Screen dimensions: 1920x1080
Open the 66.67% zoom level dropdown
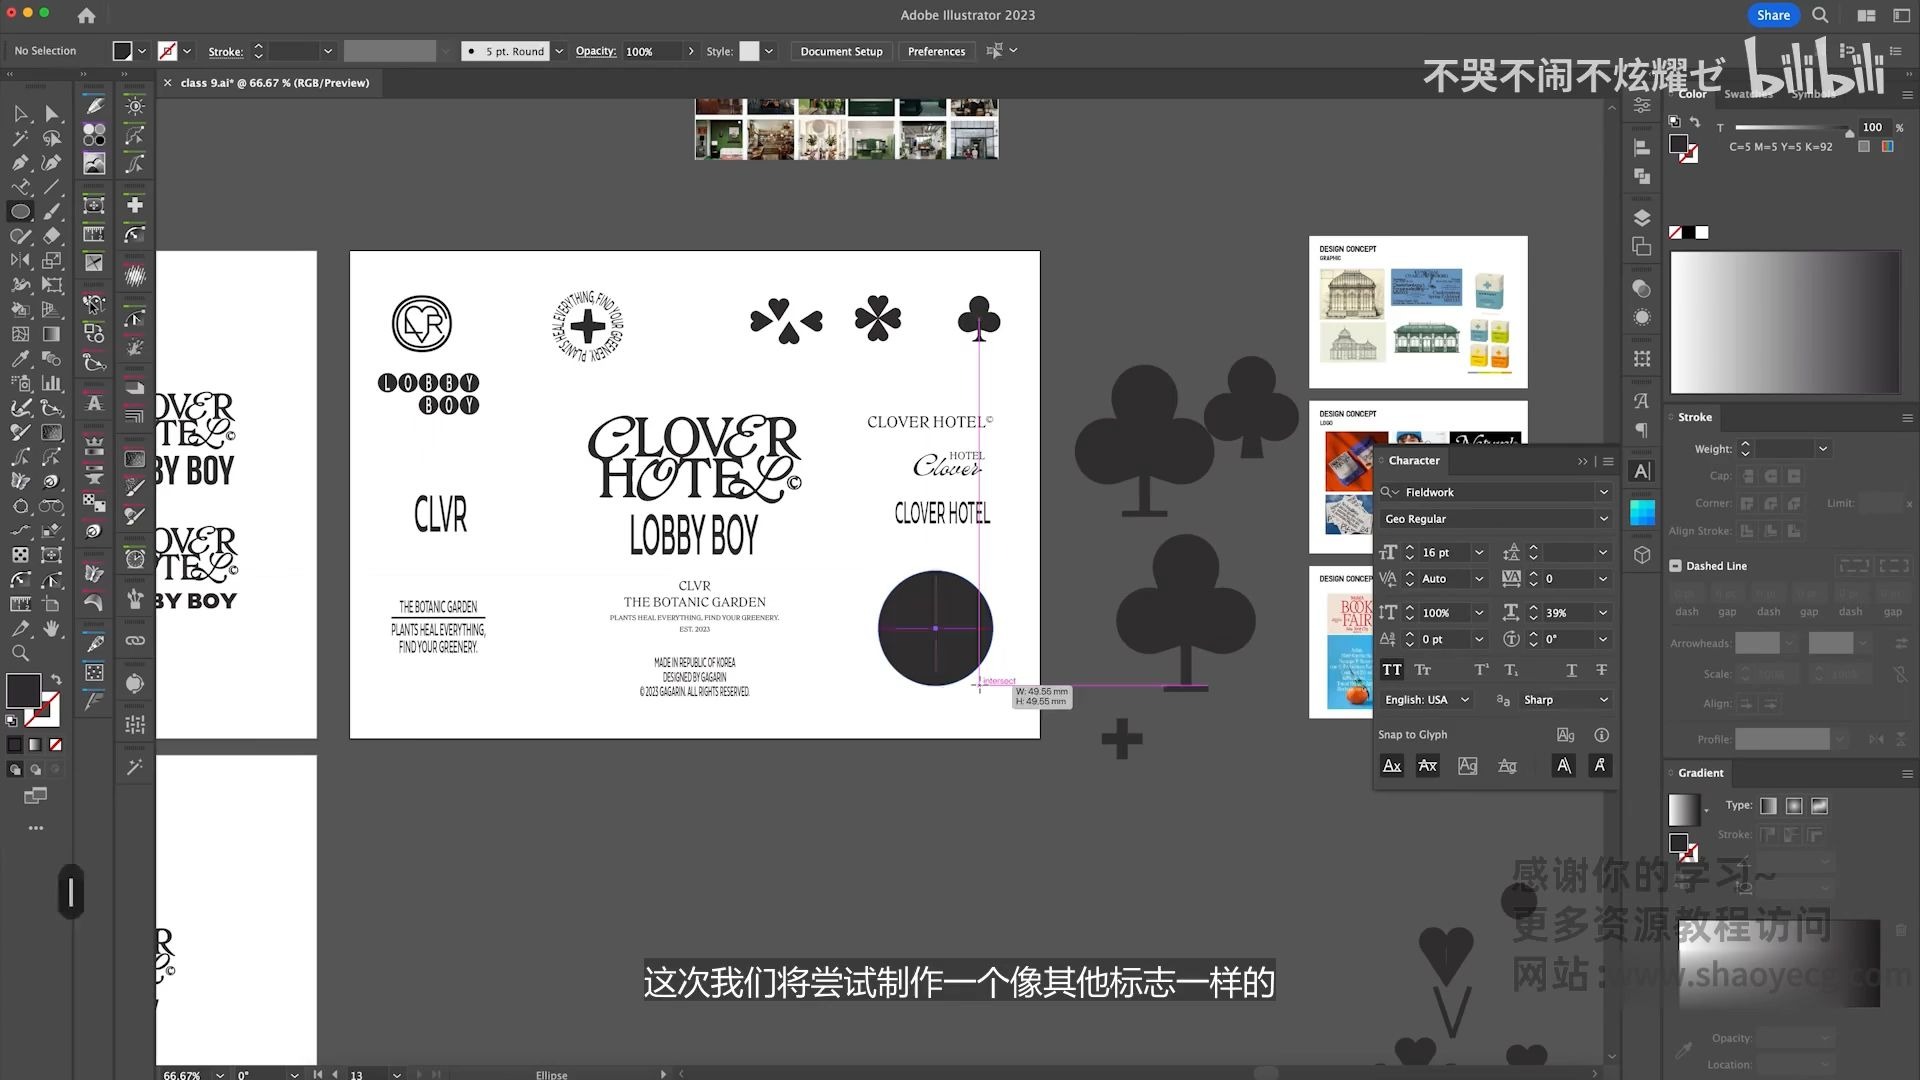219,1075
